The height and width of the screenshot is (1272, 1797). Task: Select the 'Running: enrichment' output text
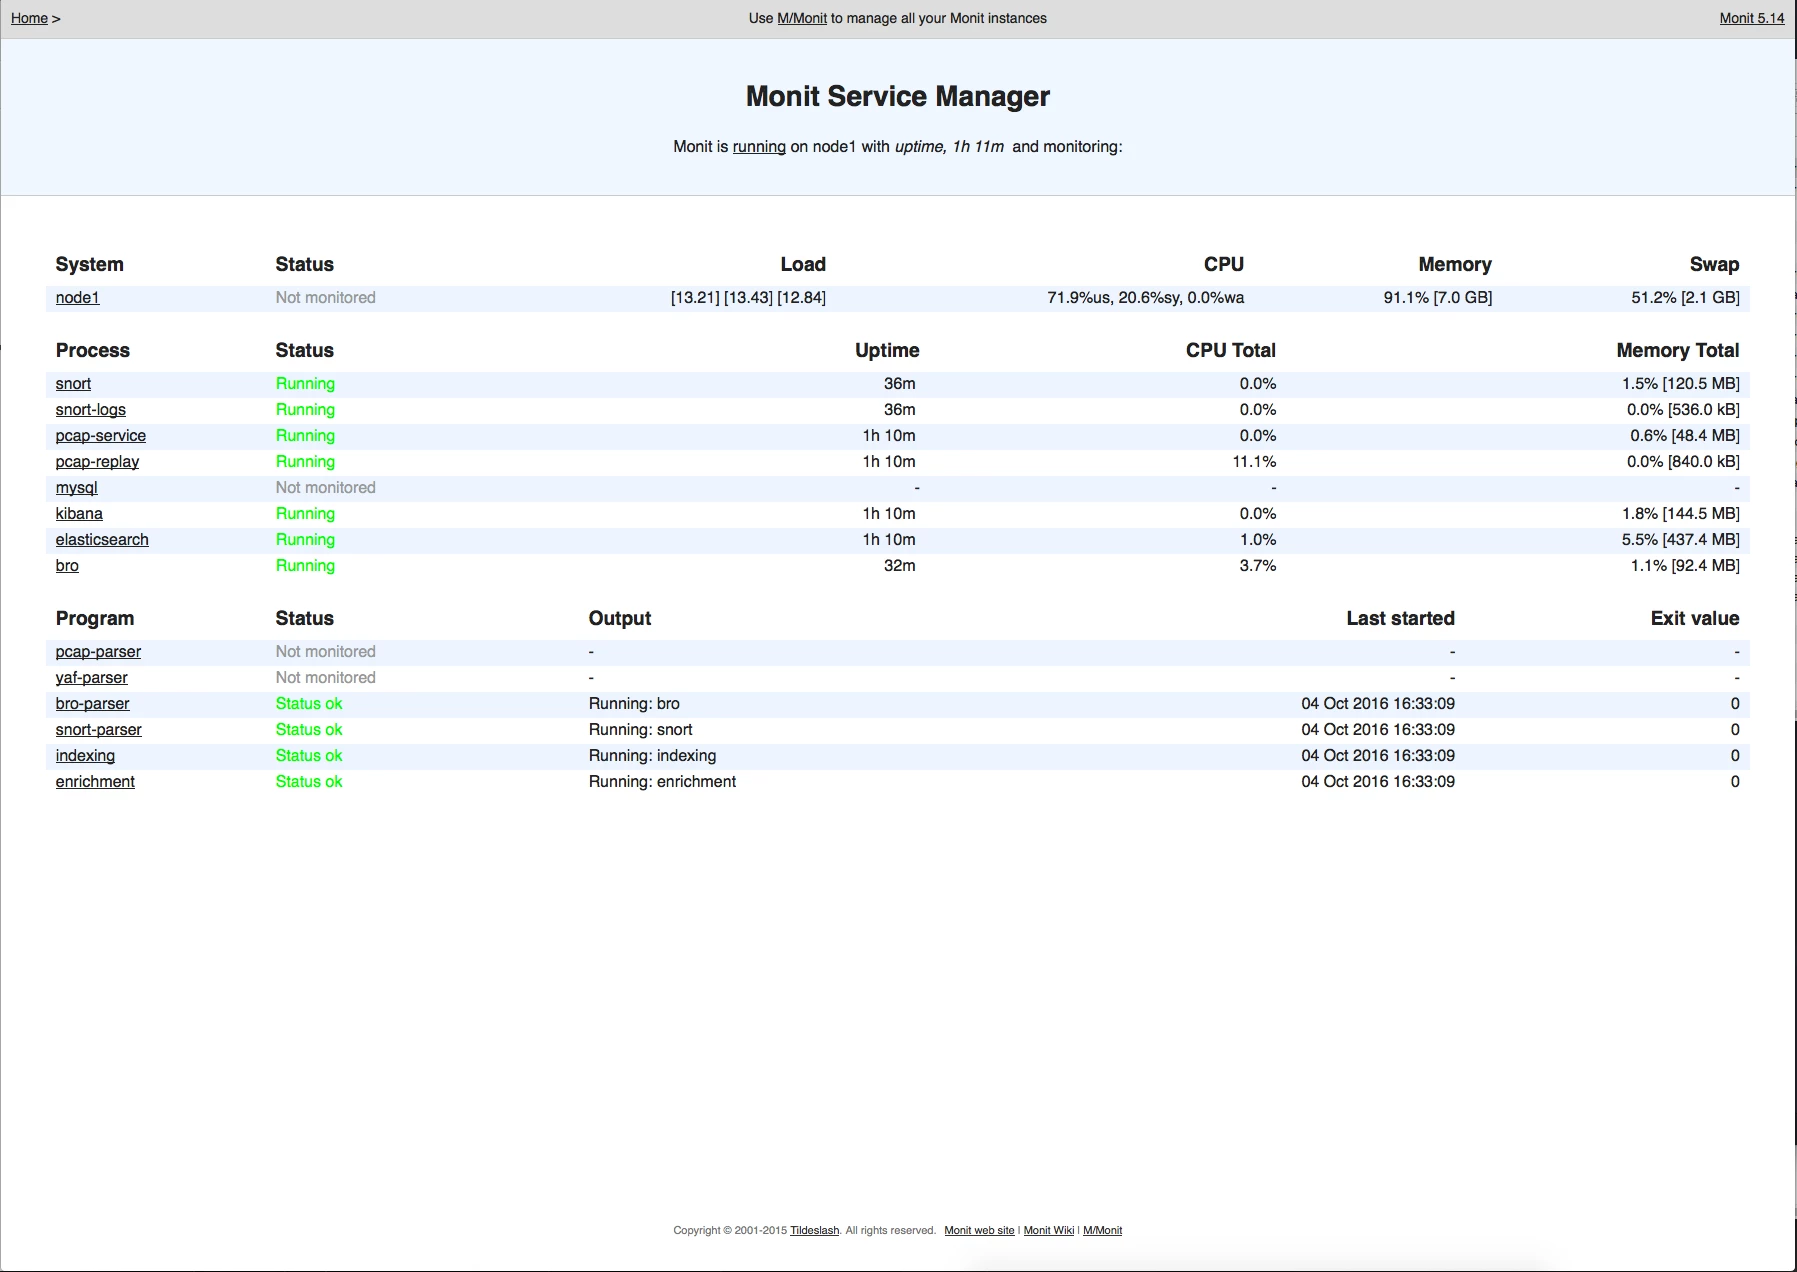(662, 781)
